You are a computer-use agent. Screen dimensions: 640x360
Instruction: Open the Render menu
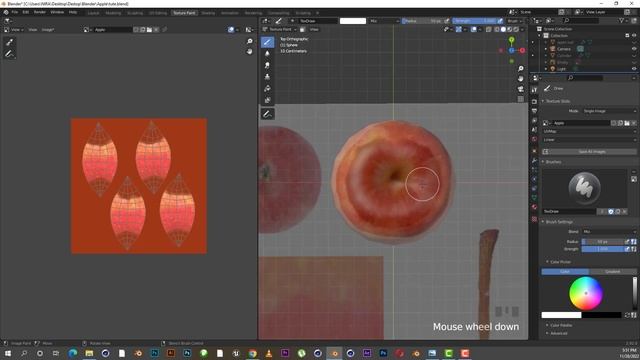pyautogui.click(x=40, y=12)
